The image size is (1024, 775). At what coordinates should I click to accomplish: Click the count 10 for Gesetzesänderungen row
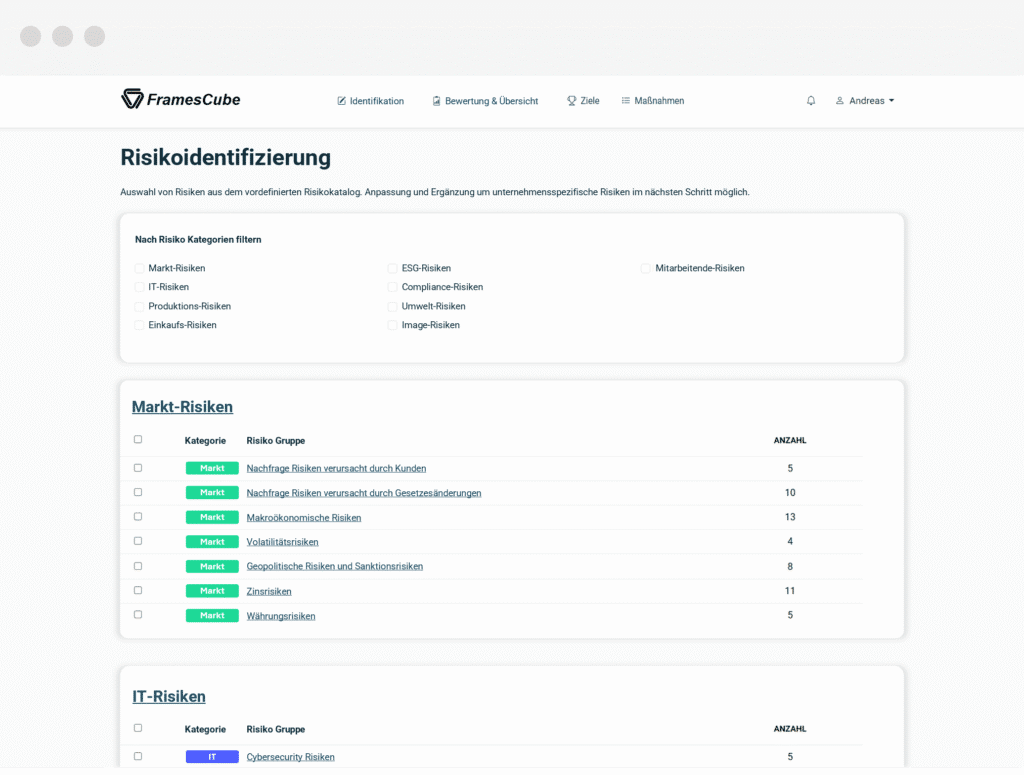(790, 493)
